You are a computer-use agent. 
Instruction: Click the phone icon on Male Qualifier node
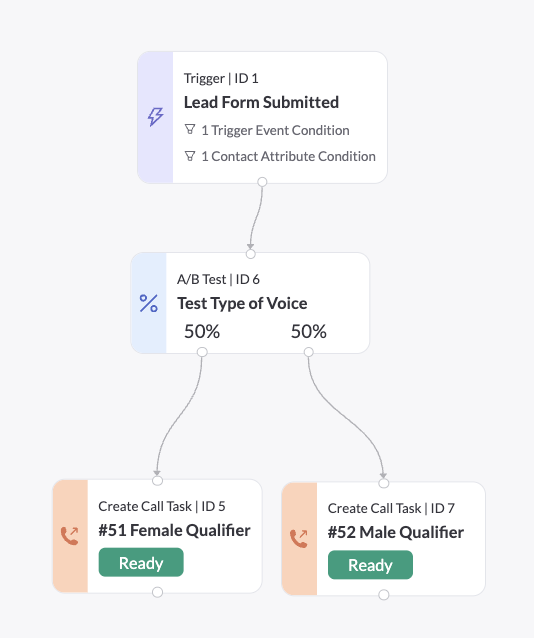tap(299, 538)
